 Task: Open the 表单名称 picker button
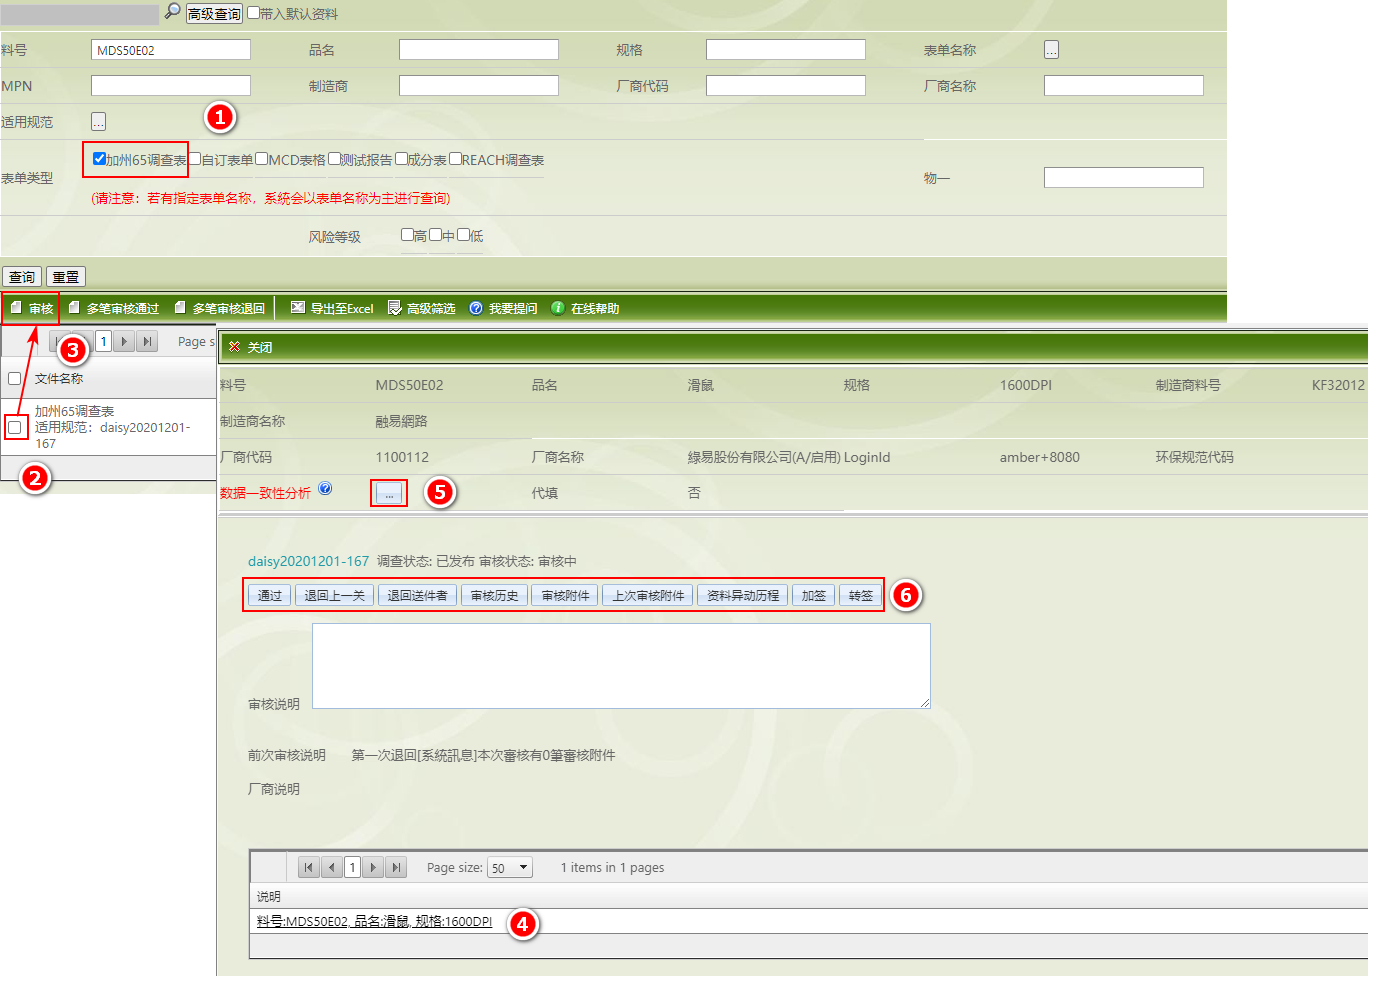coord(1051,49)
